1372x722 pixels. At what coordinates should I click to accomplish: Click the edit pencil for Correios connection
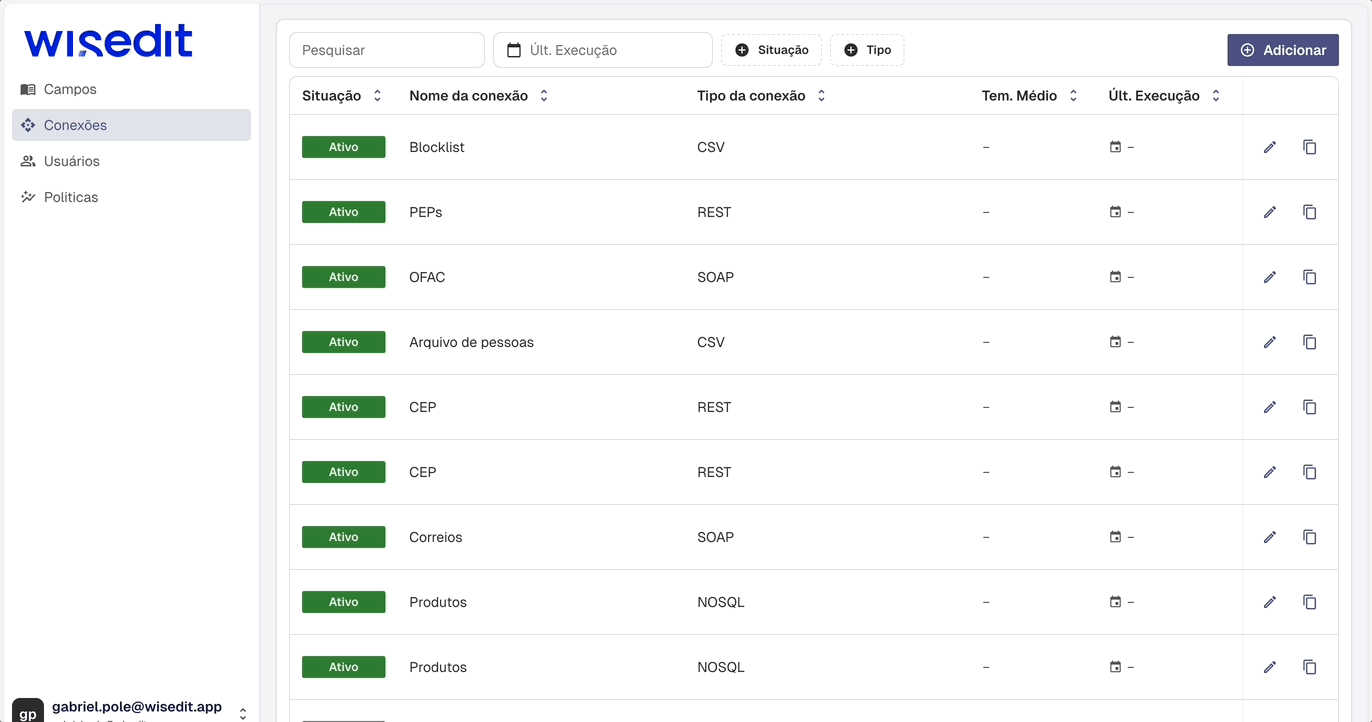click(x=1270, y=537)
